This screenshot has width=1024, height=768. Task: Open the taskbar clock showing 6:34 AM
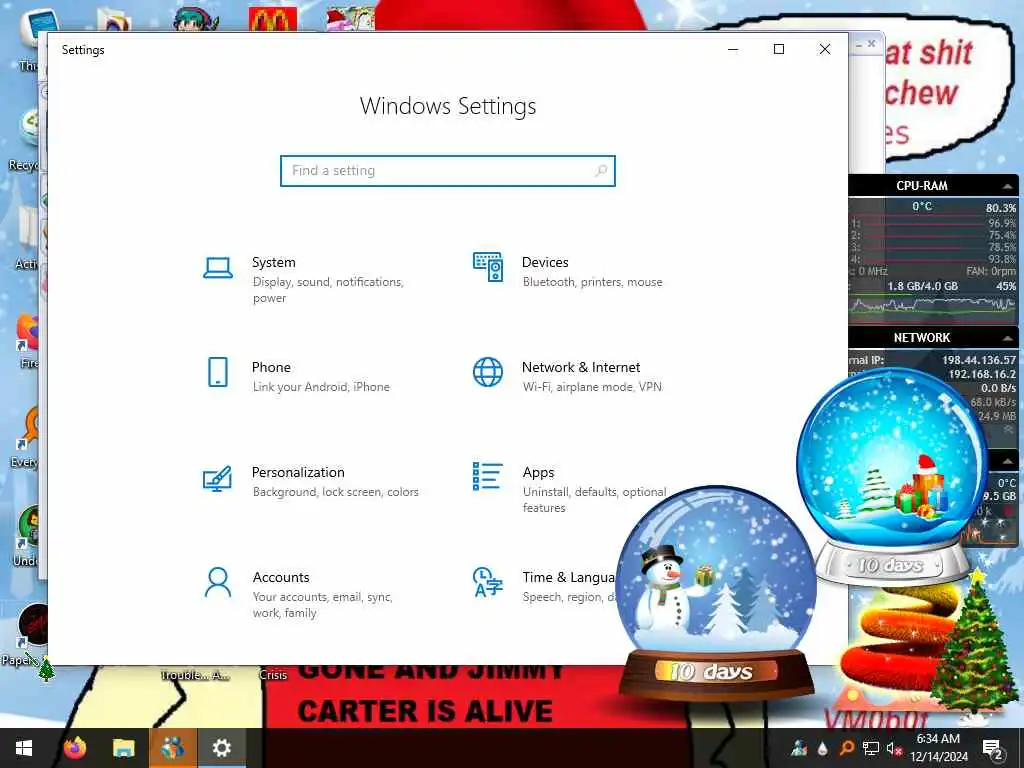(938, 748)
